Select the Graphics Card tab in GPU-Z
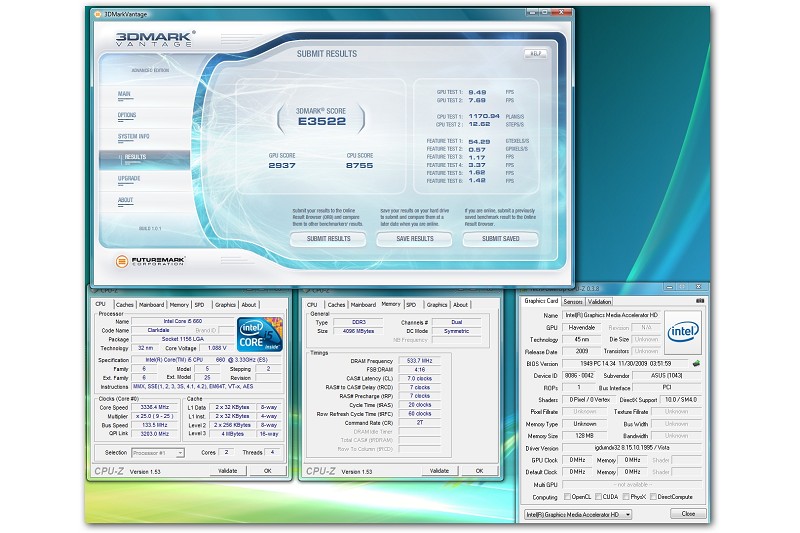Screen dimensions: 800x533 [x=541, y=300]
